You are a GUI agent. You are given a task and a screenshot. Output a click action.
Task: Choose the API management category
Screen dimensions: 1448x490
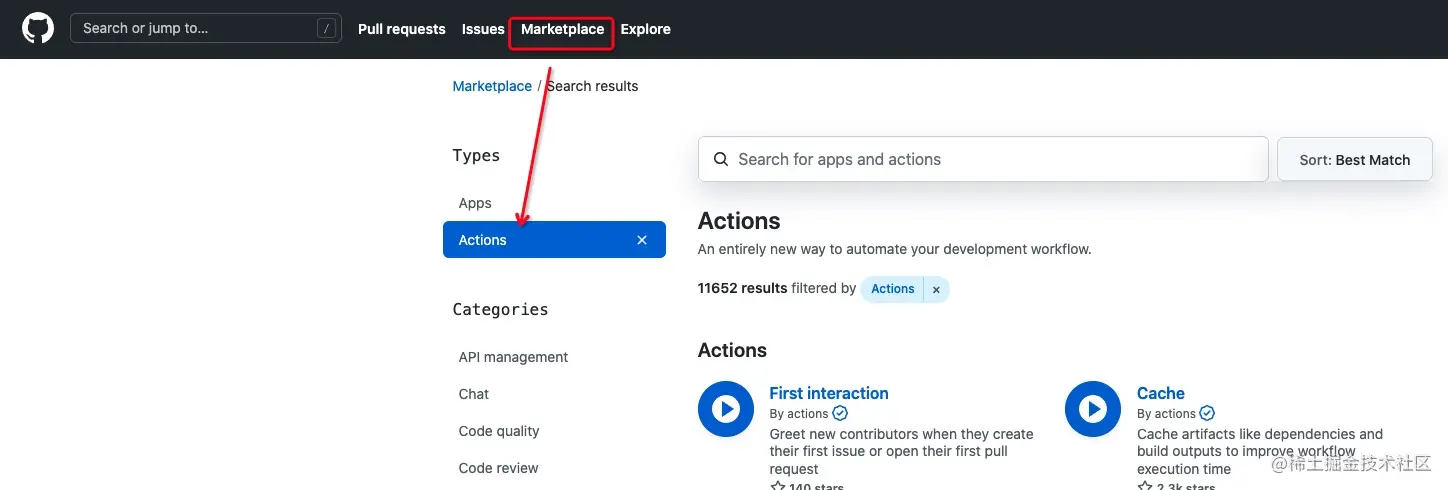(x=513, y=357)
